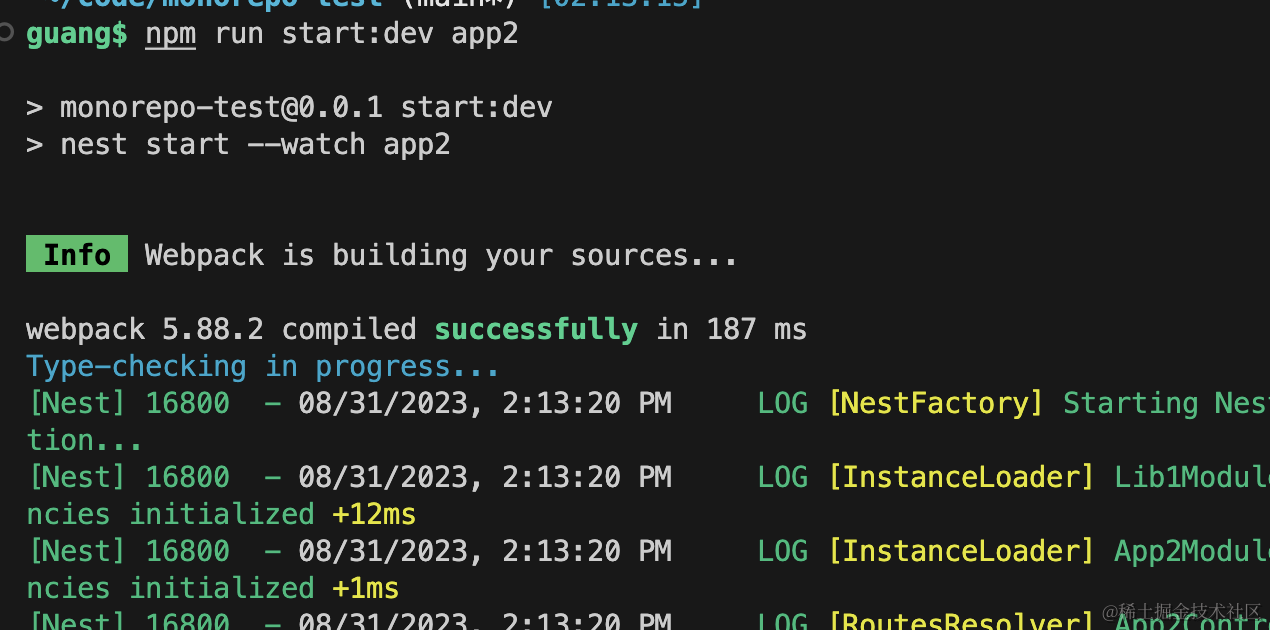Image resolution: width=1270 pixels, height=630 pixels.
Task: Click the monorepo-test@0.0.1 package text
Action: coord(221,108)
